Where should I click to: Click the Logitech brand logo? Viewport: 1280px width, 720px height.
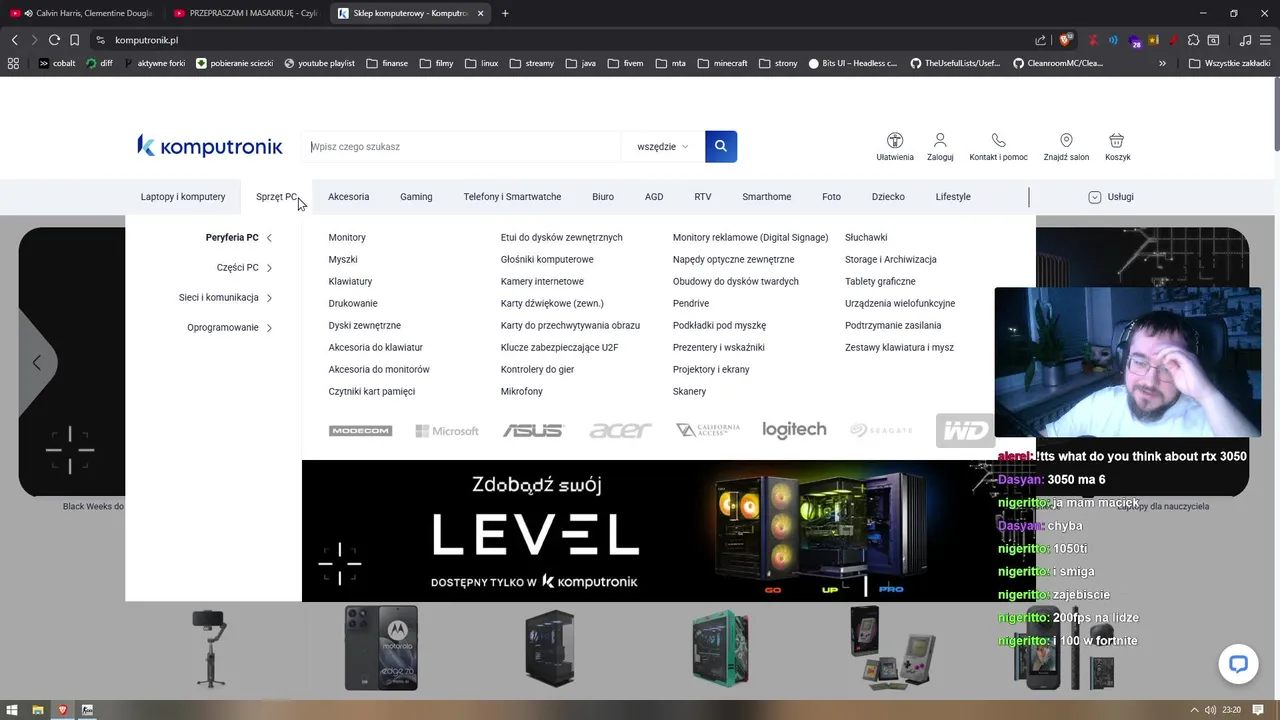point(794,430)
